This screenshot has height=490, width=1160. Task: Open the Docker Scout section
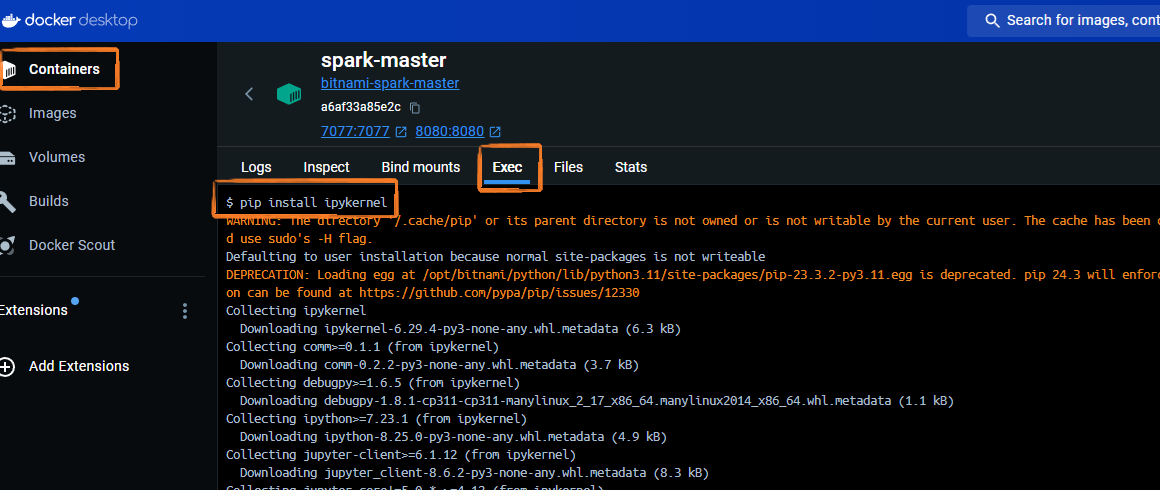72,245
